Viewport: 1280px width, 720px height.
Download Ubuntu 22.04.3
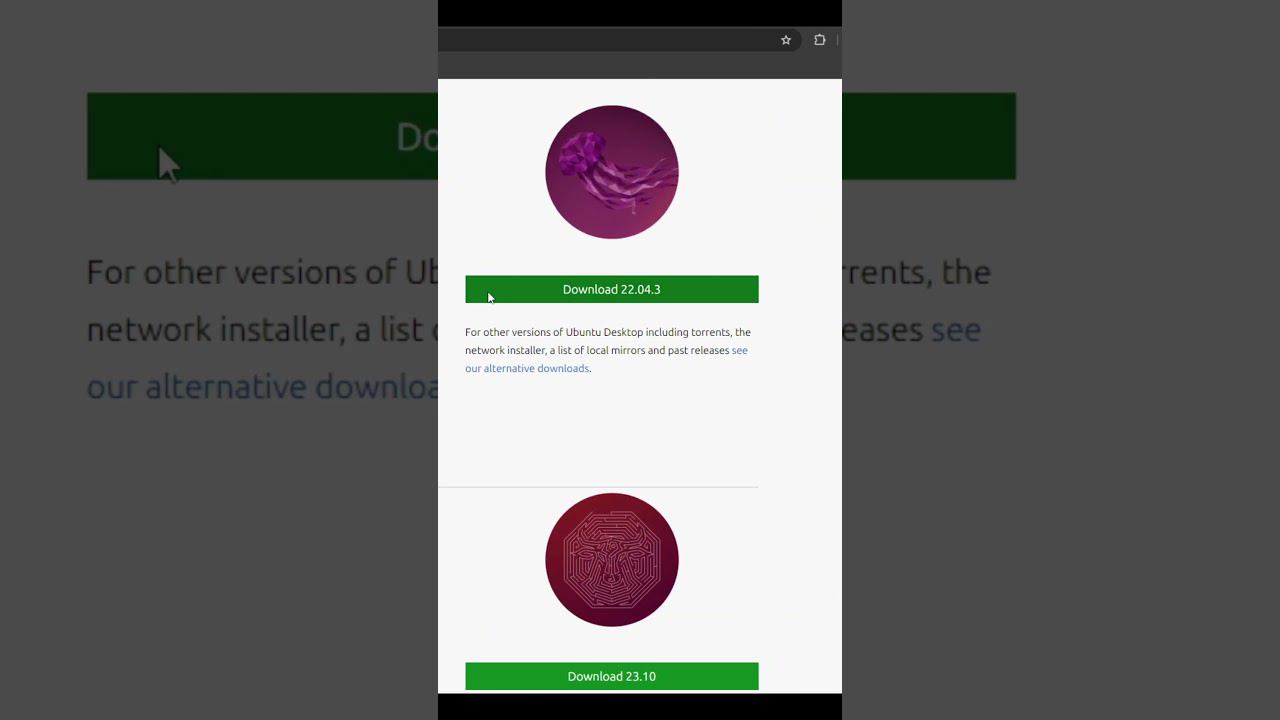tap(612, 289)
